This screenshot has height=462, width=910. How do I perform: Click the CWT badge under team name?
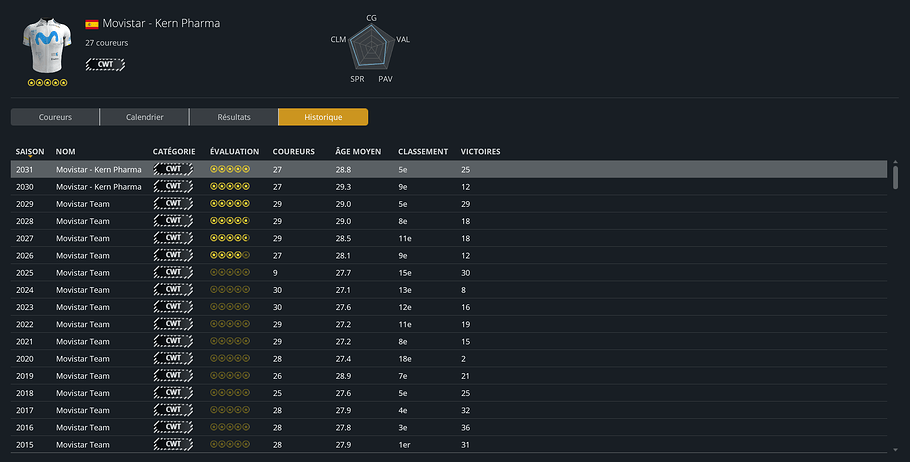coord(105,64)
